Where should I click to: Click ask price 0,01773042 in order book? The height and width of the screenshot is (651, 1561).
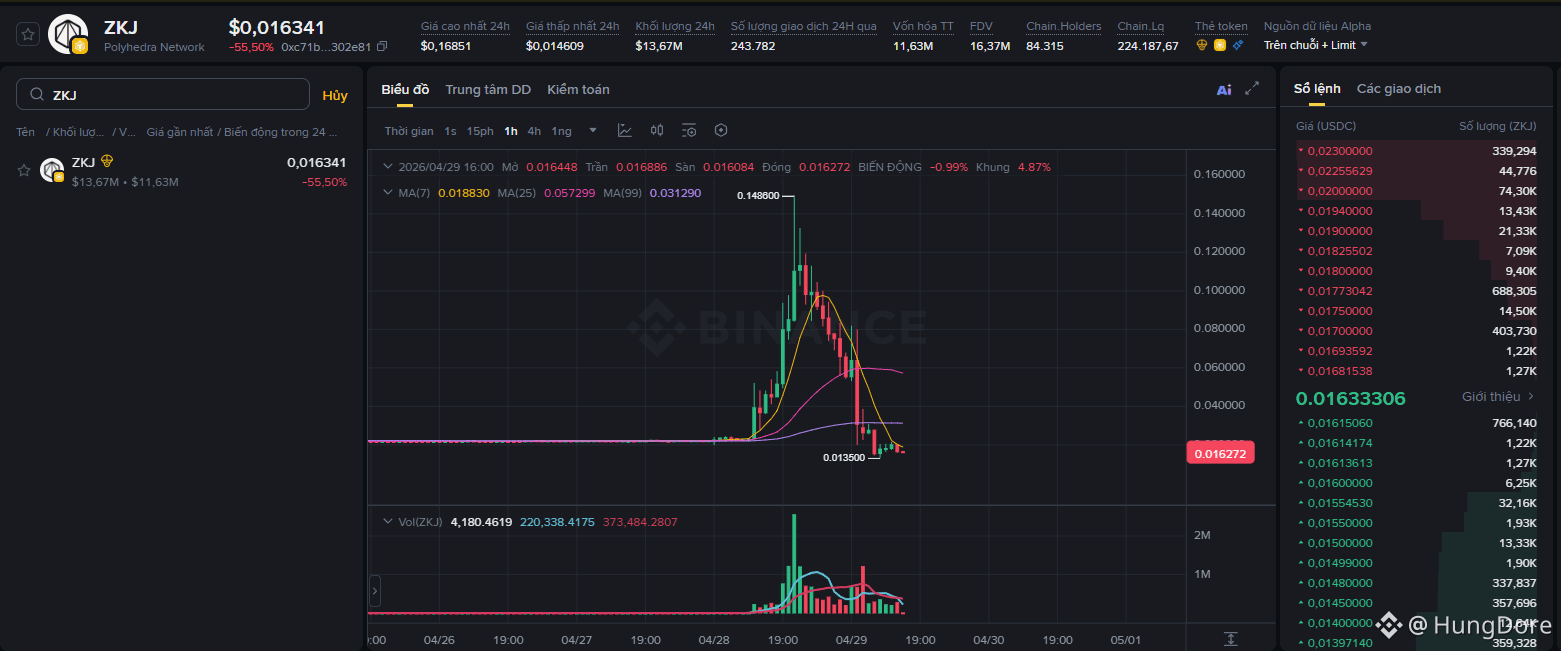pos(1340,291)
